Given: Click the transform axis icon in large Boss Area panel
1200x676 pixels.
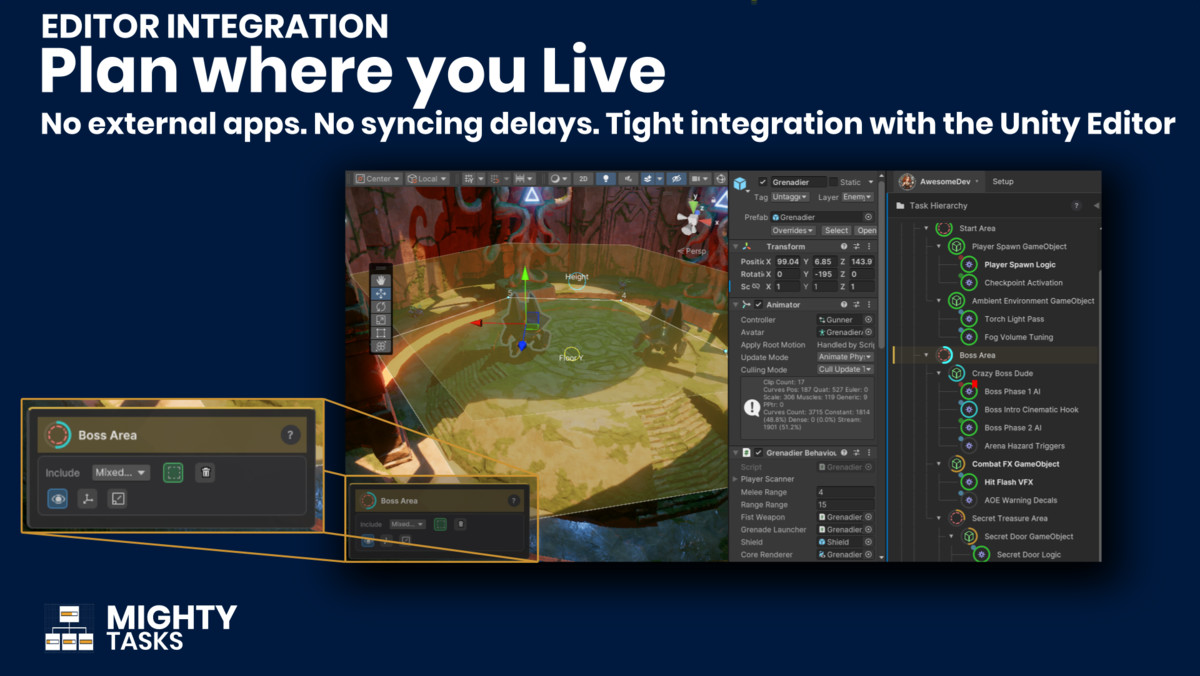Looking at the screenshot, I should (88, 498).
